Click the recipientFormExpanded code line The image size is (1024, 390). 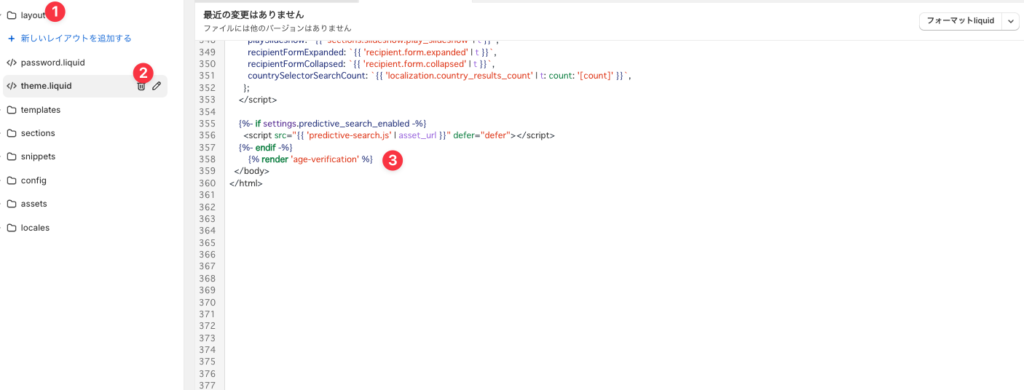[373, 52]
